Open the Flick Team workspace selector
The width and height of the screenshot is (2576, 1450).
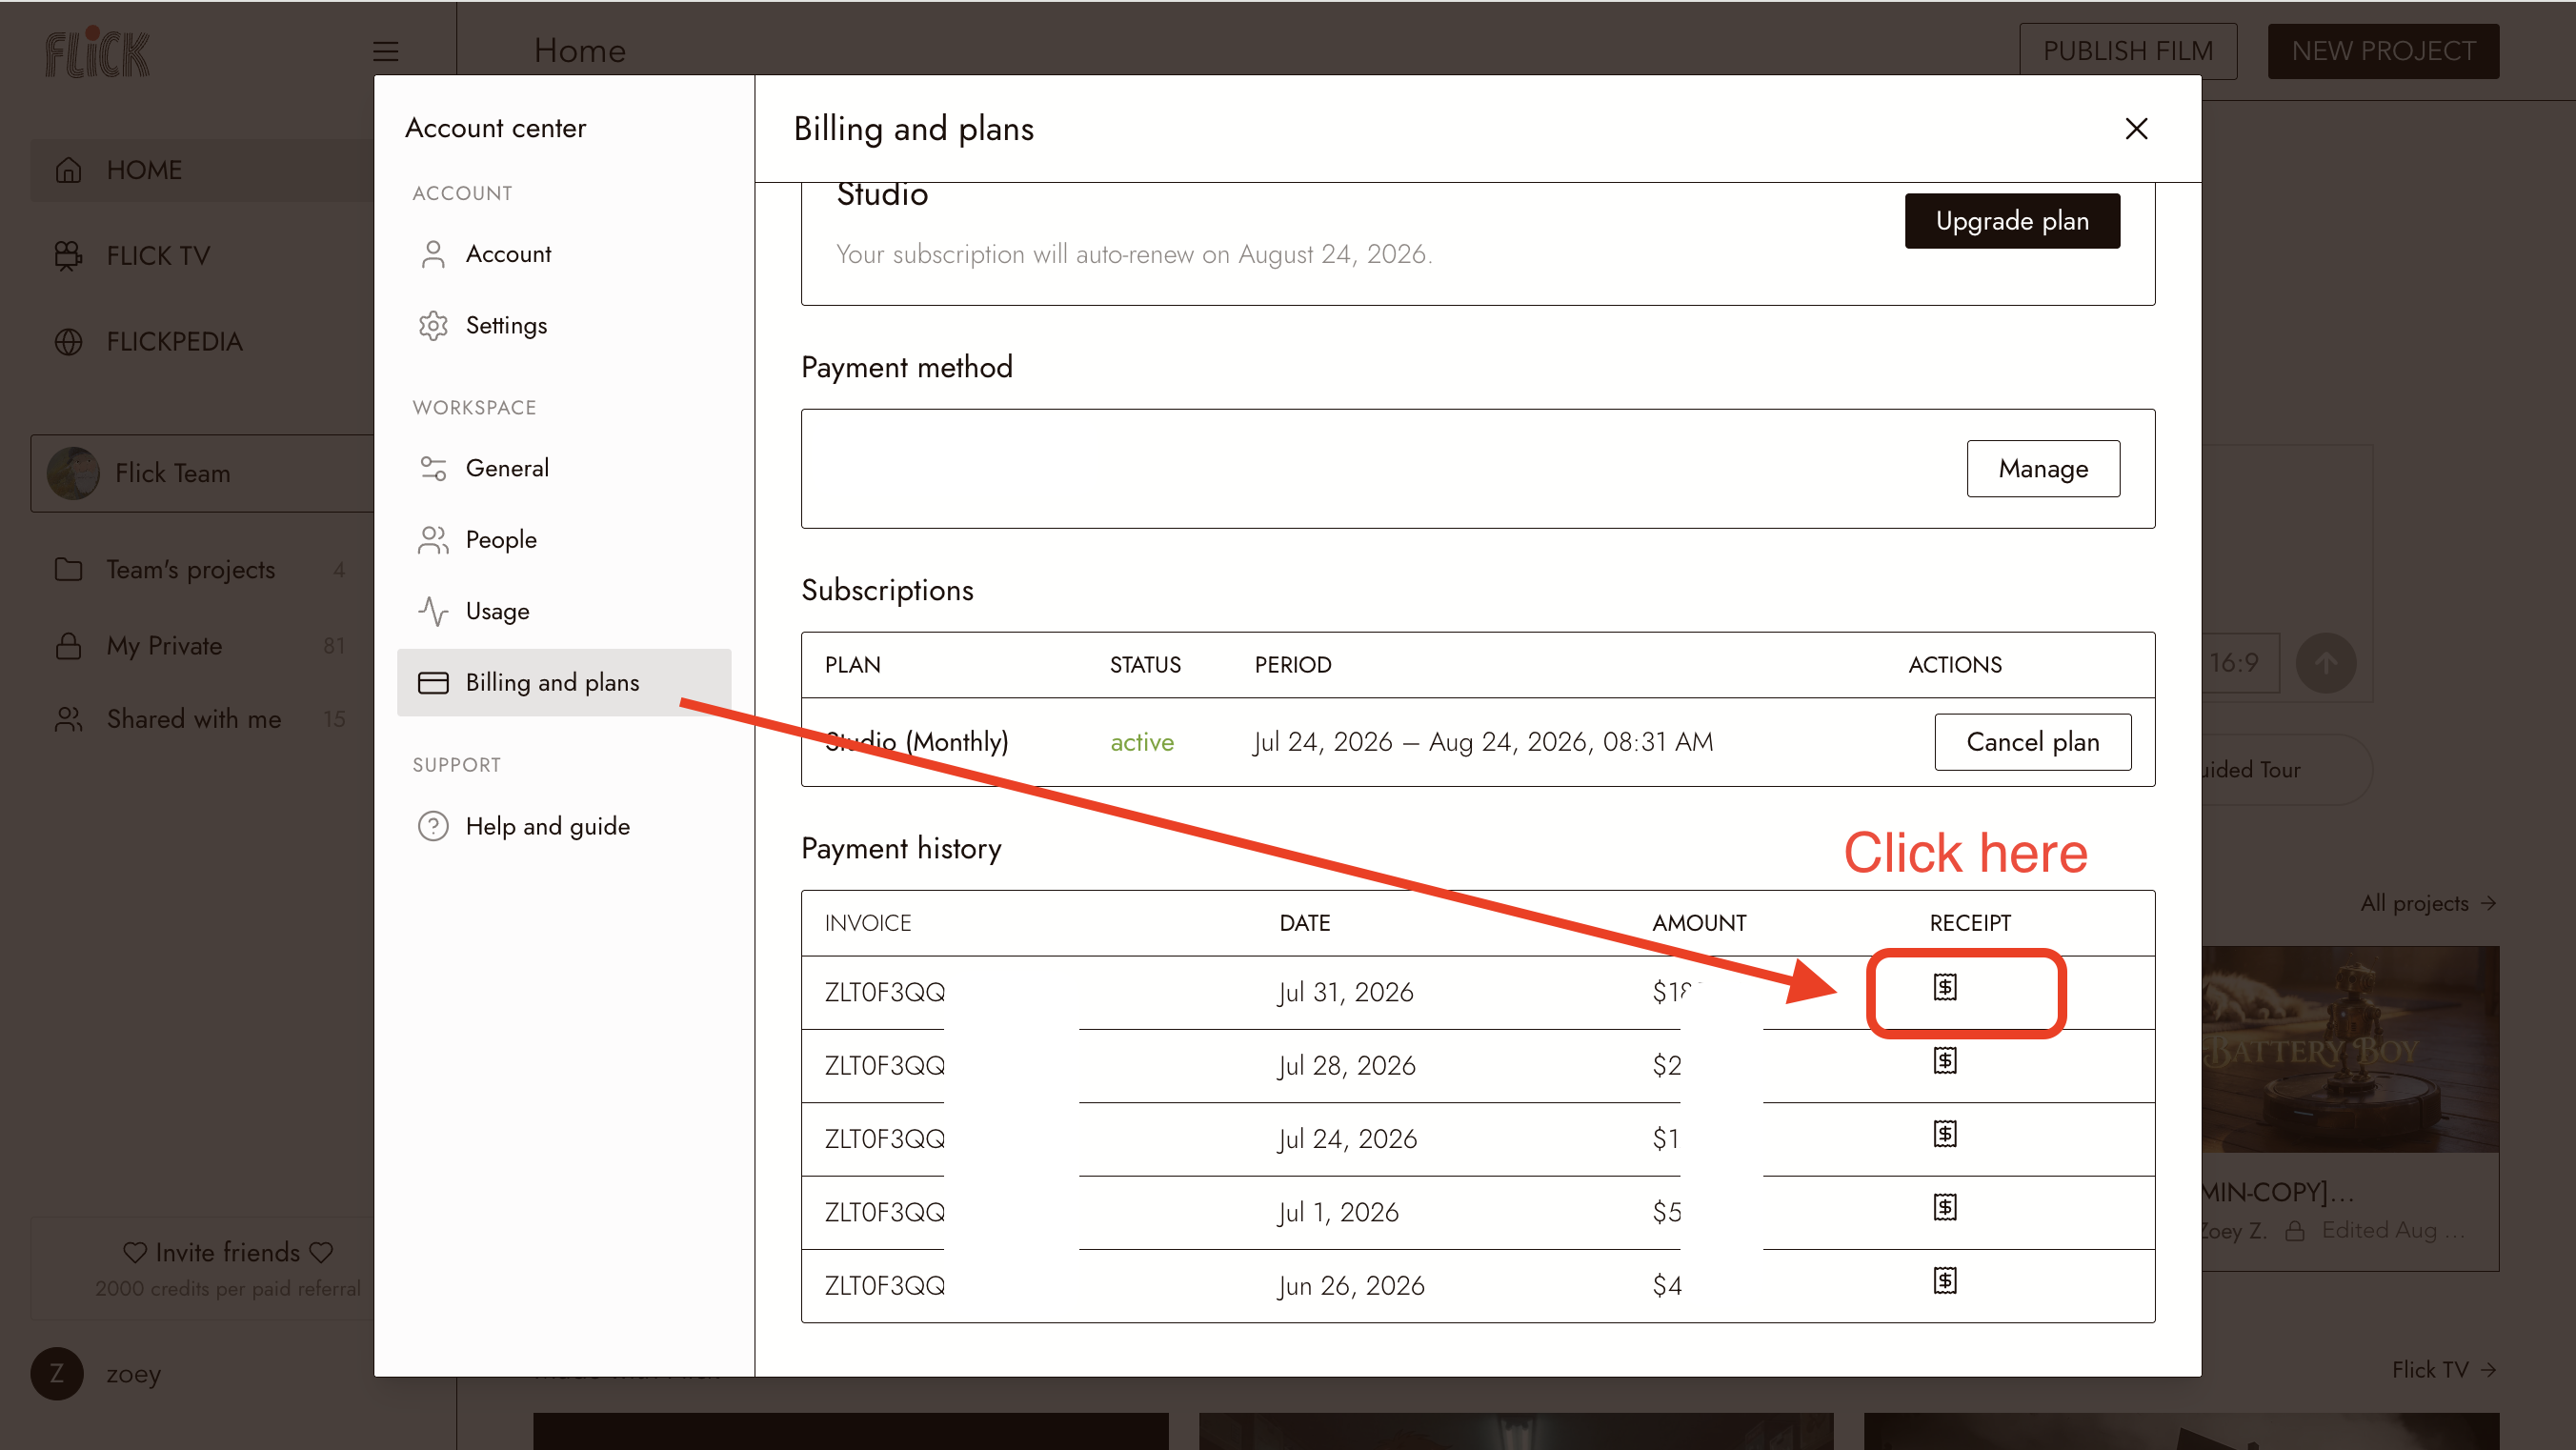(202, 473)
